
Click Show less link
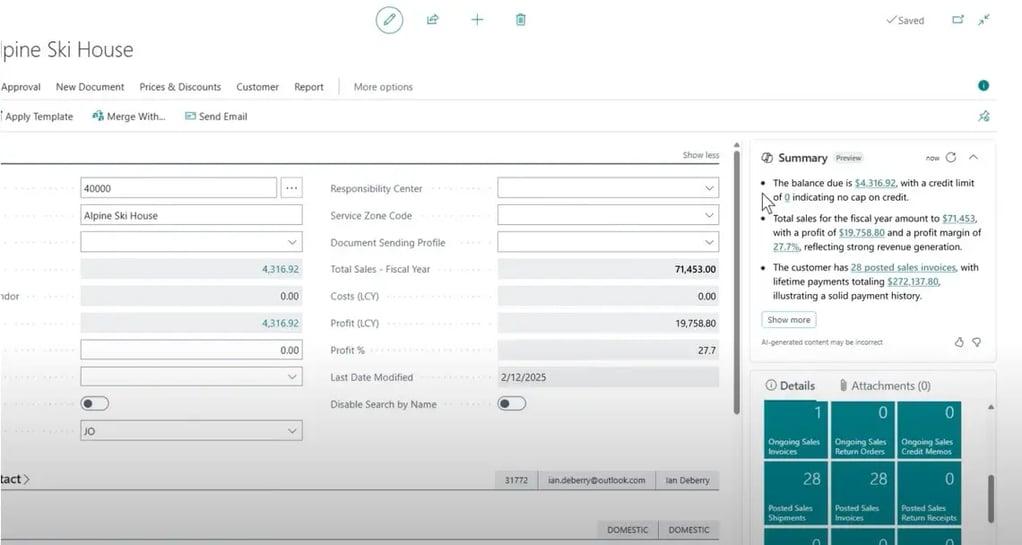click(x=701, y=155)
